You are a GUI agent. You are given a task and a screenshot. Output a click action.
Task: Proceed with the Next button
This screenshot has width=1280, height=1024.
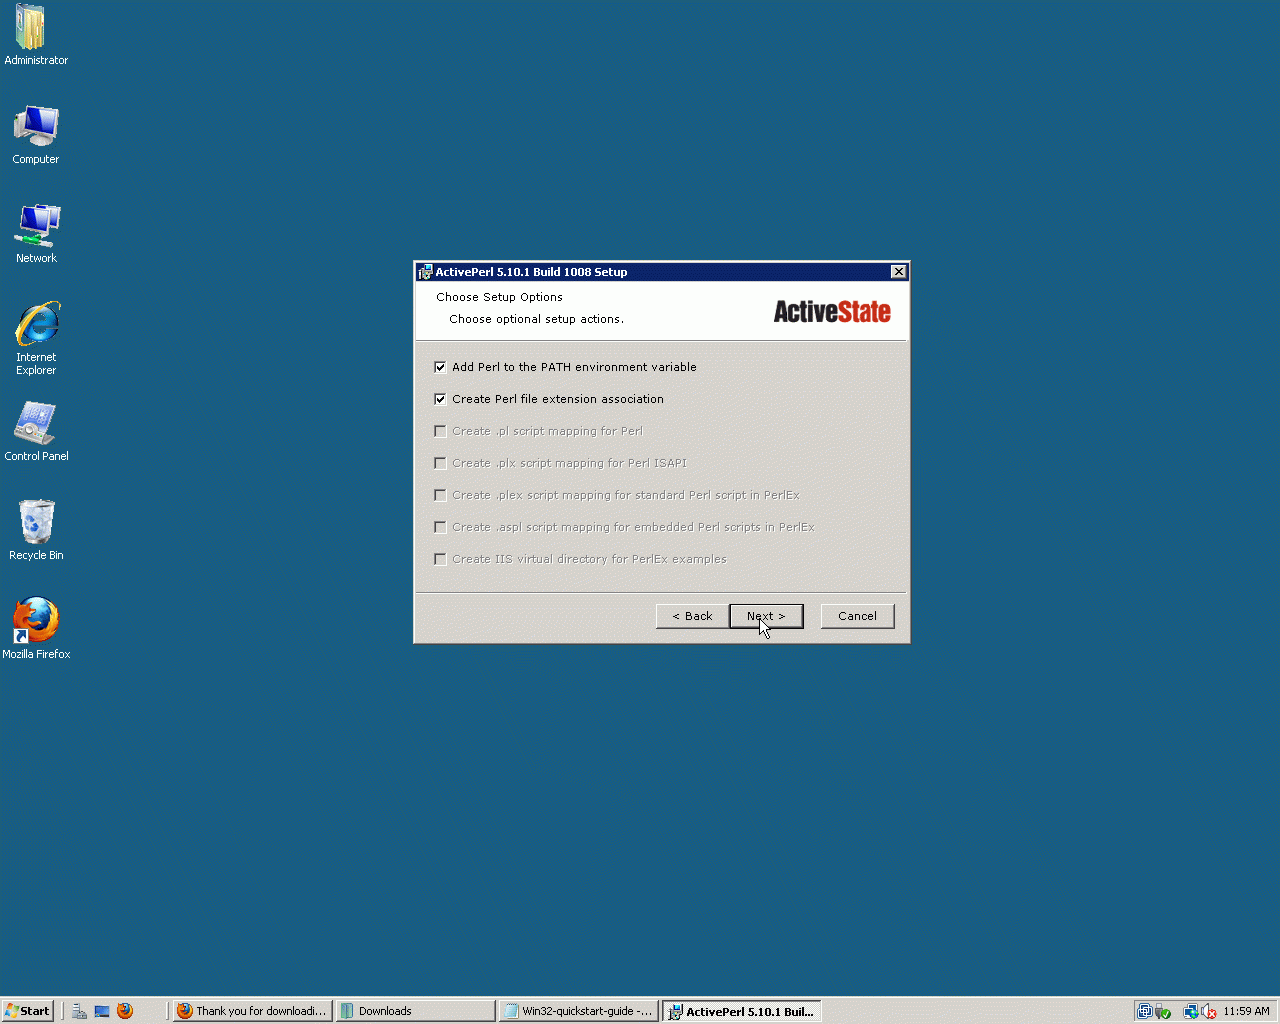point(766,616)
